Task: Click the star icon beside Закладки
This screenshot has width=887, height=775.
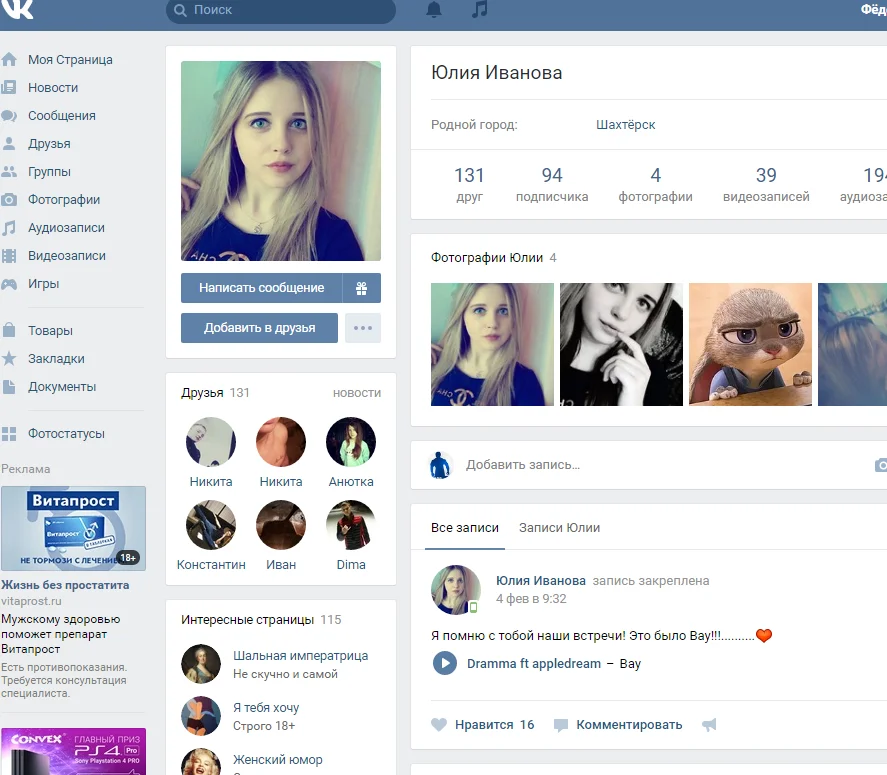Action: point(9,358)
